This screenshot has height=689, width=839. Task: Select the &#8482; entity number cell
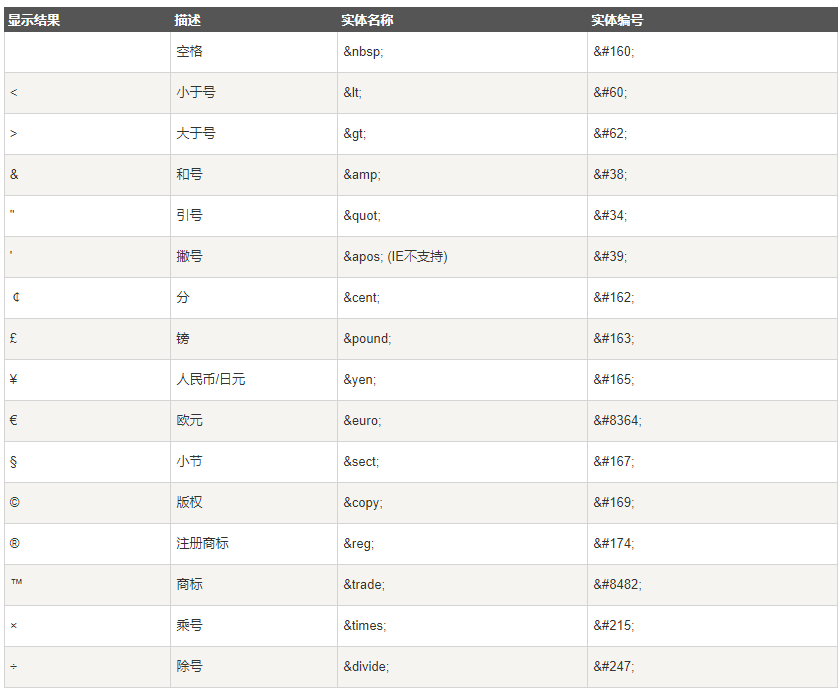[x=618, y=584]
